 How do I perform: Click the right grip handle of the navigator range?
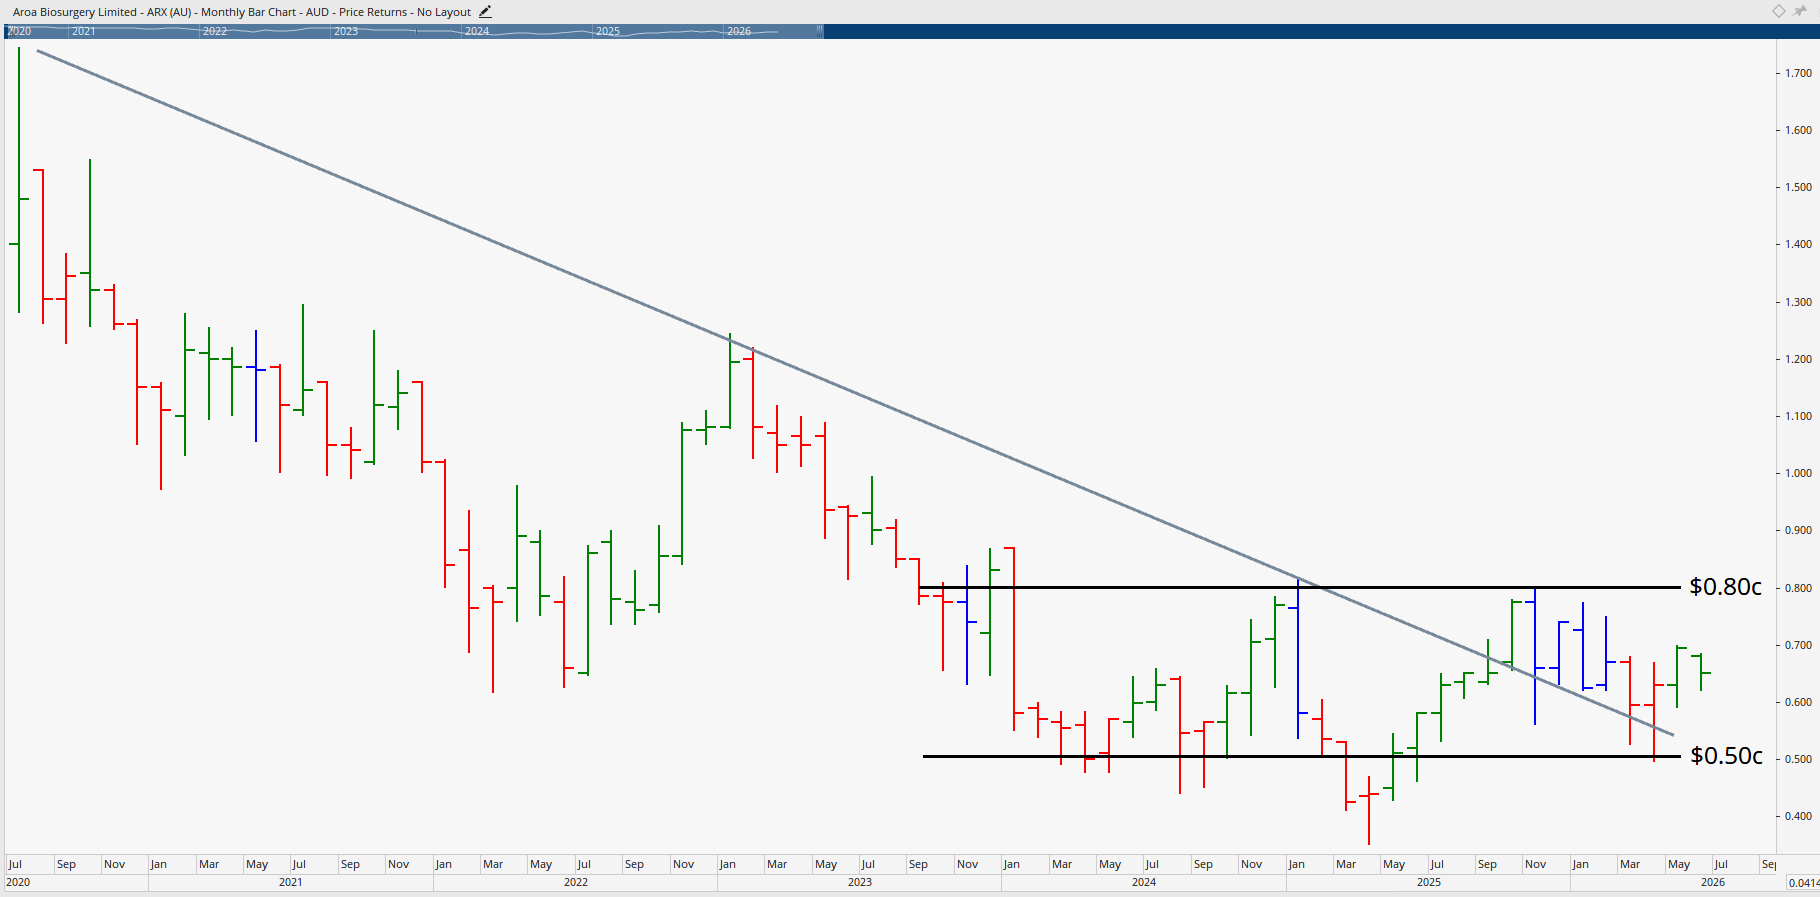(820, 31)
